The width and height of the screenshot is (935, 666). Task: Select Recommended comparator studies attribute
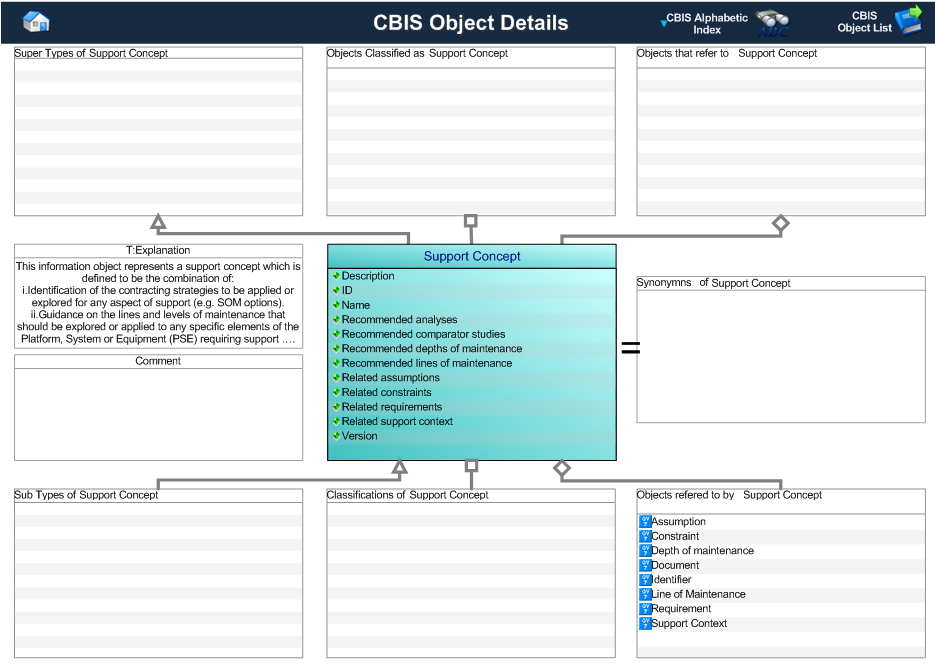(x=423, y=334)
